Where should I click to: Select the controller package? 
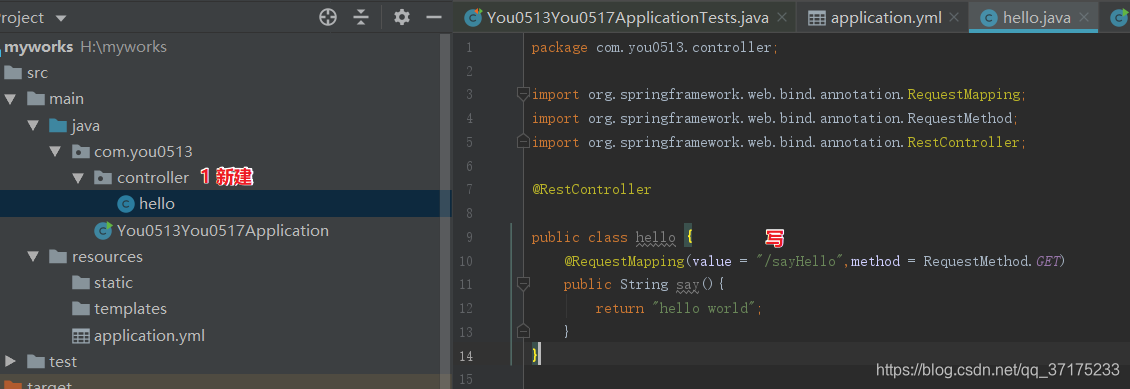[153, 177]
